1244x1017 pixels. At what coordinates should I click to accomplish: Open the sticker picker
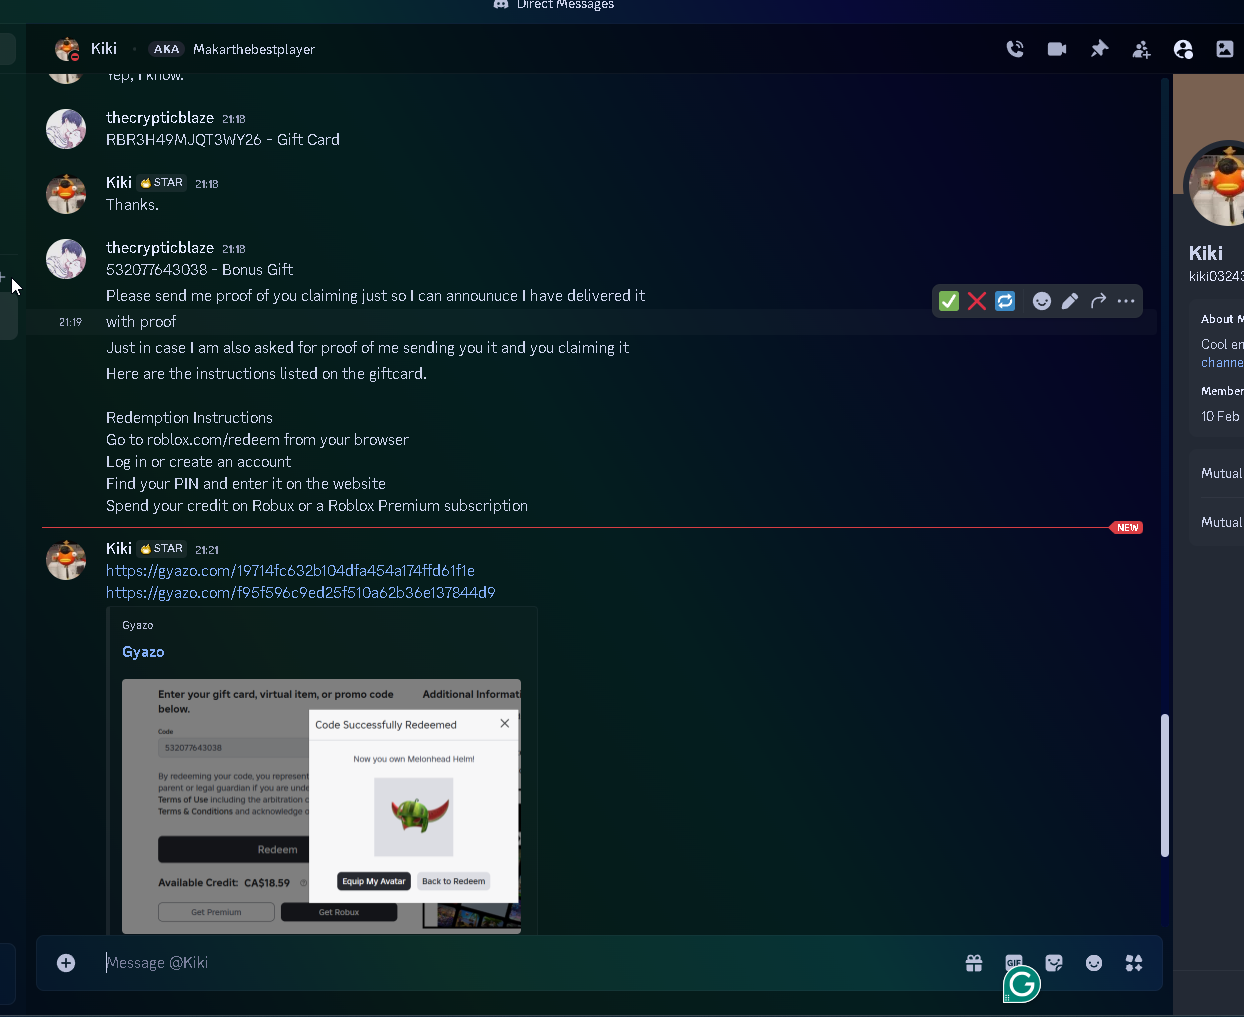point(1054,963)
